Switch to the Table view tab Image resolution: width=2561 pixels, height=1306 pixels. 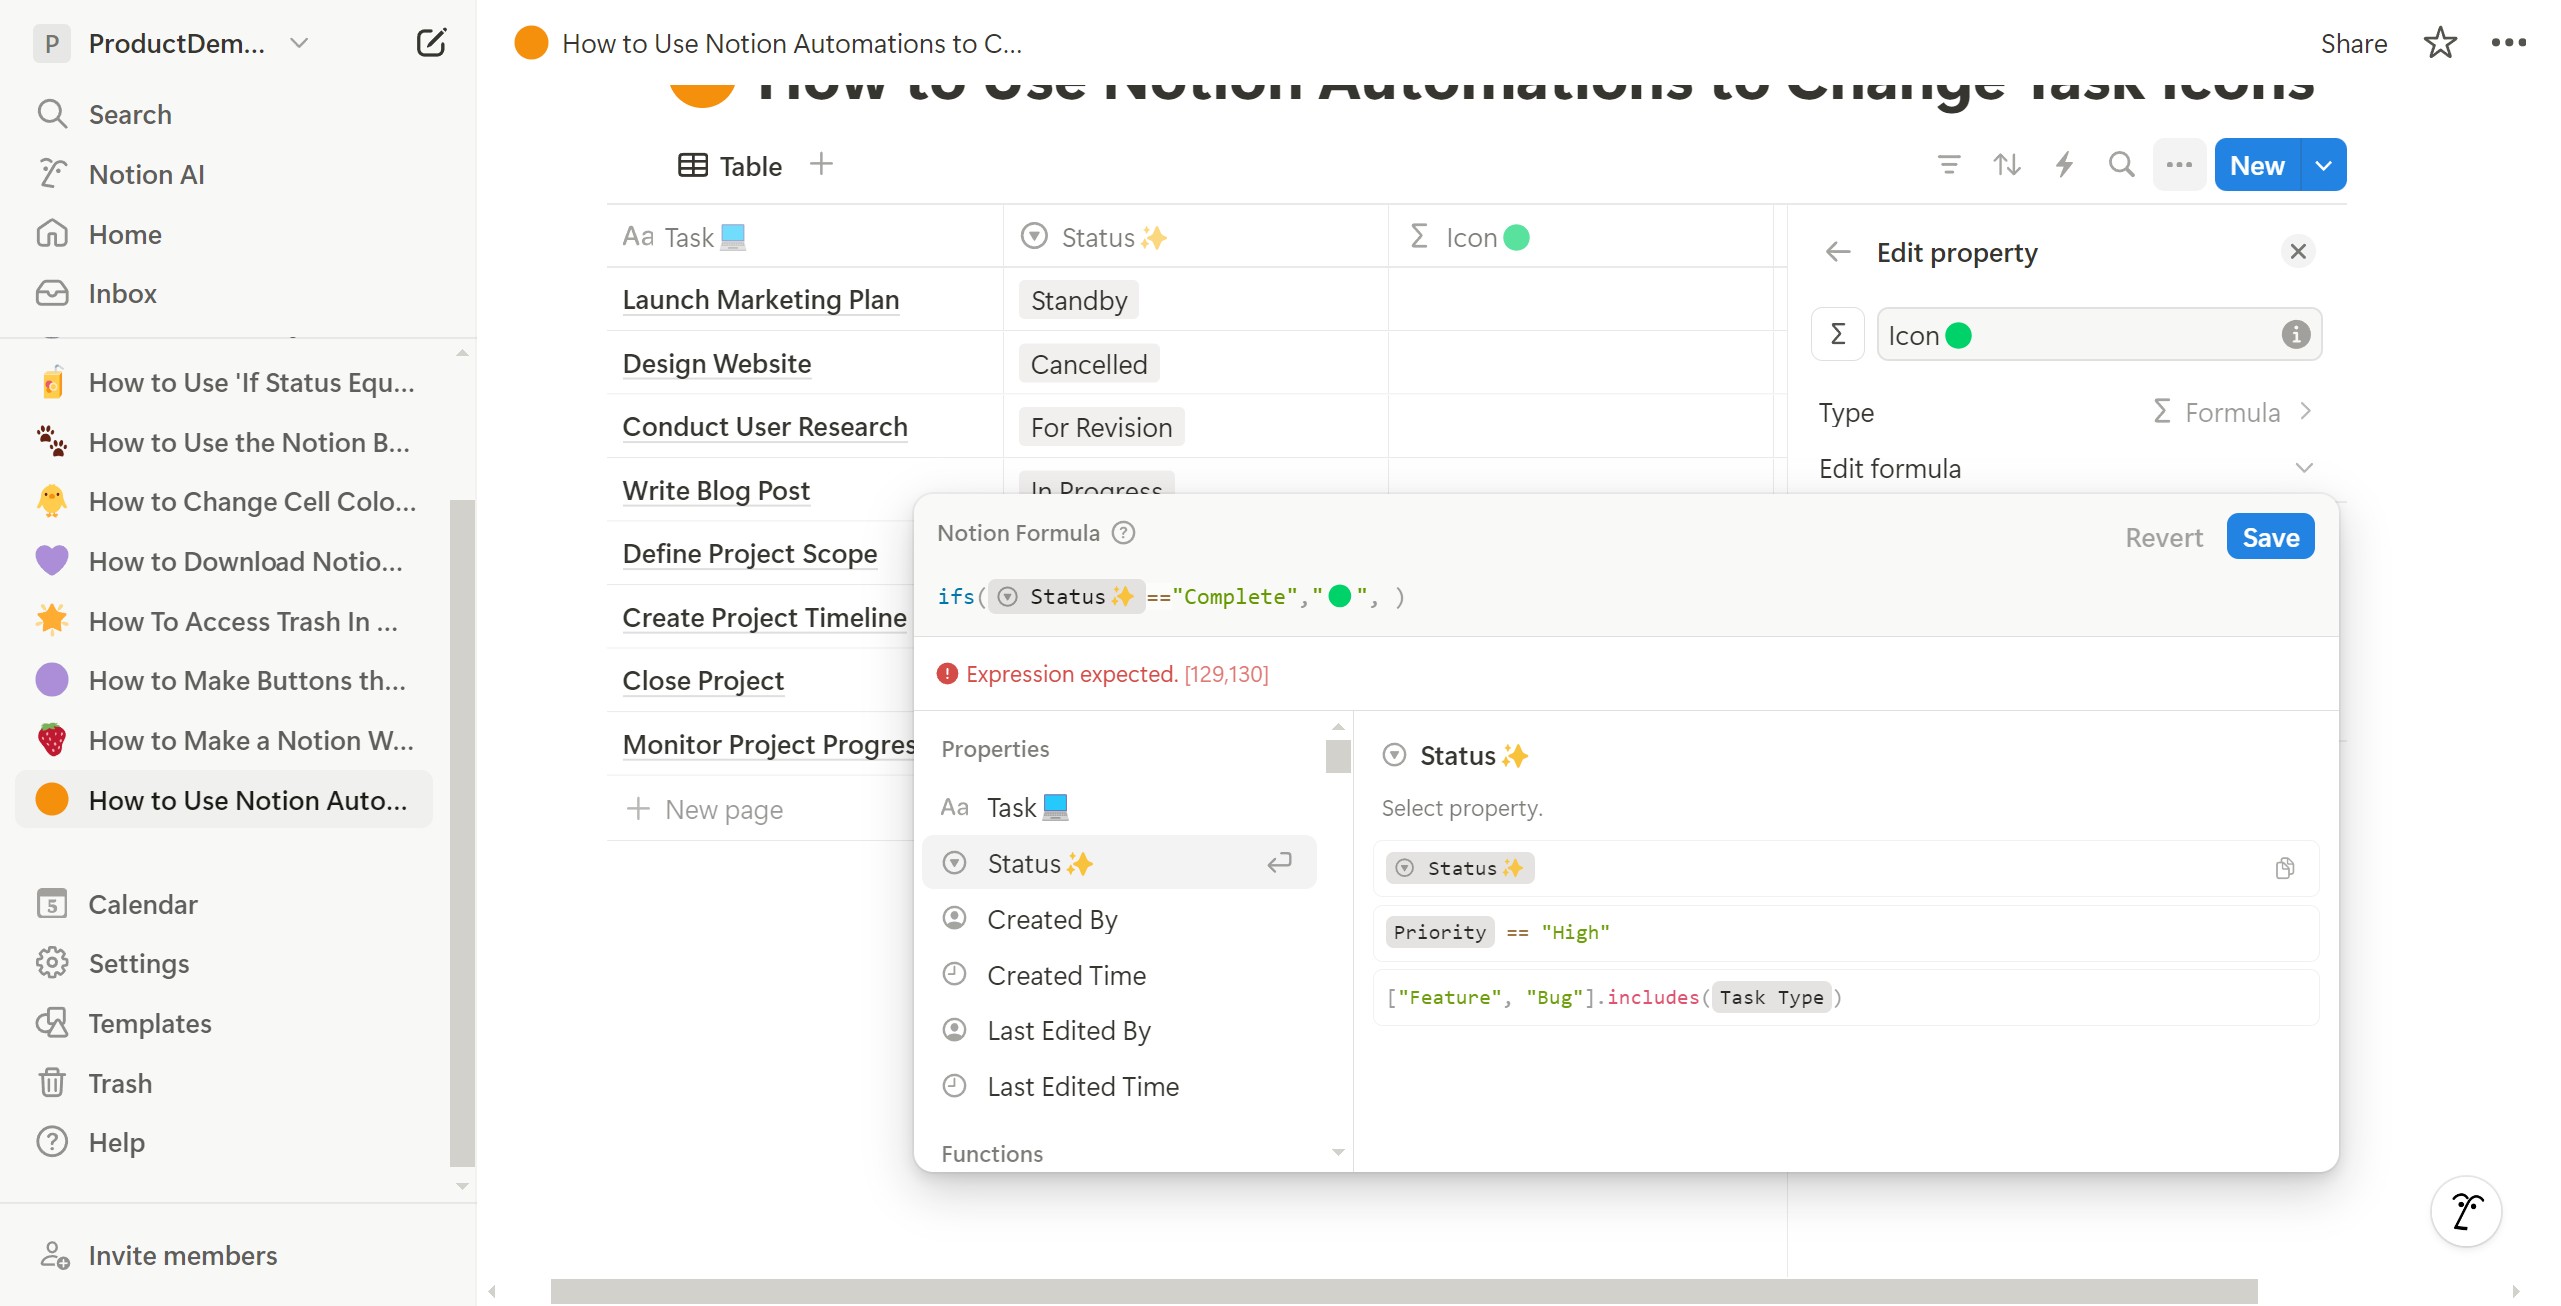[731, 166]
